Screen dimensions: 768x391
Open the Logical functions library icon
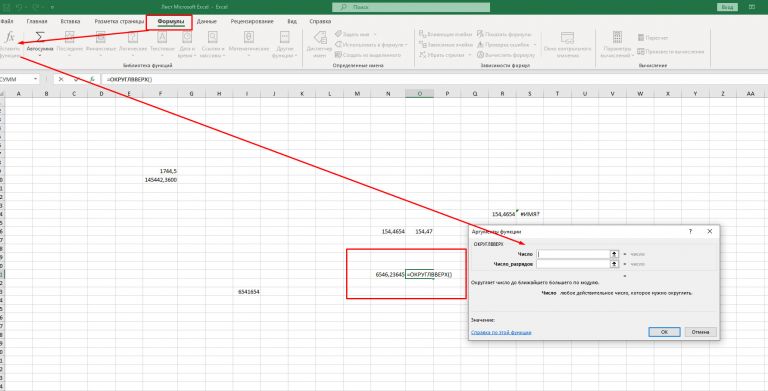coord(133,37)
